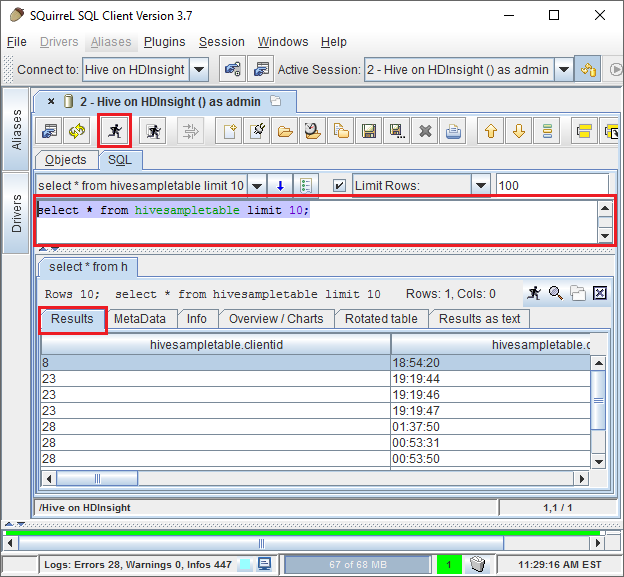Click the previous SQL up-arrow toolbar icon
The width and height of the screenshot is (624, 577).
(x=489, y=131)
